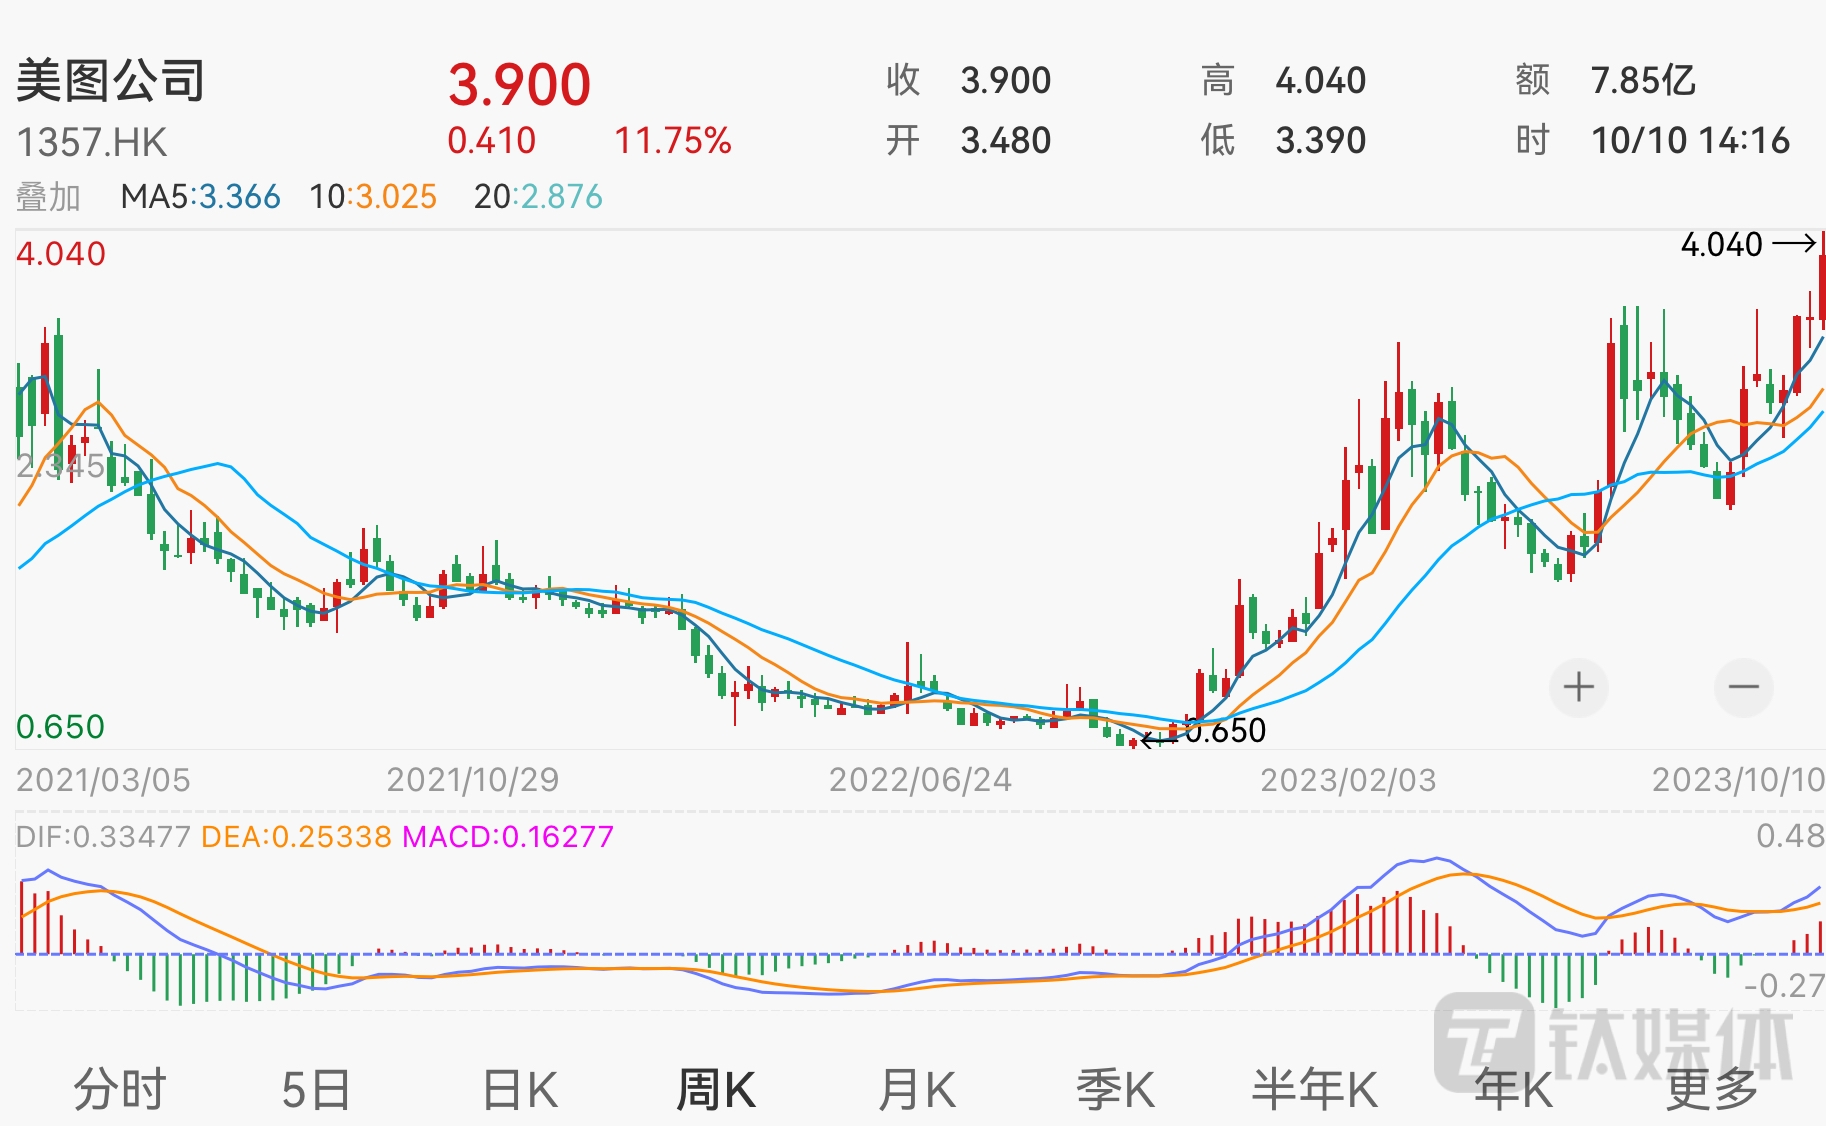Tap the date label 2021/03/05
This screenshot has height=1126, width=1826.
tap(103, 780)
